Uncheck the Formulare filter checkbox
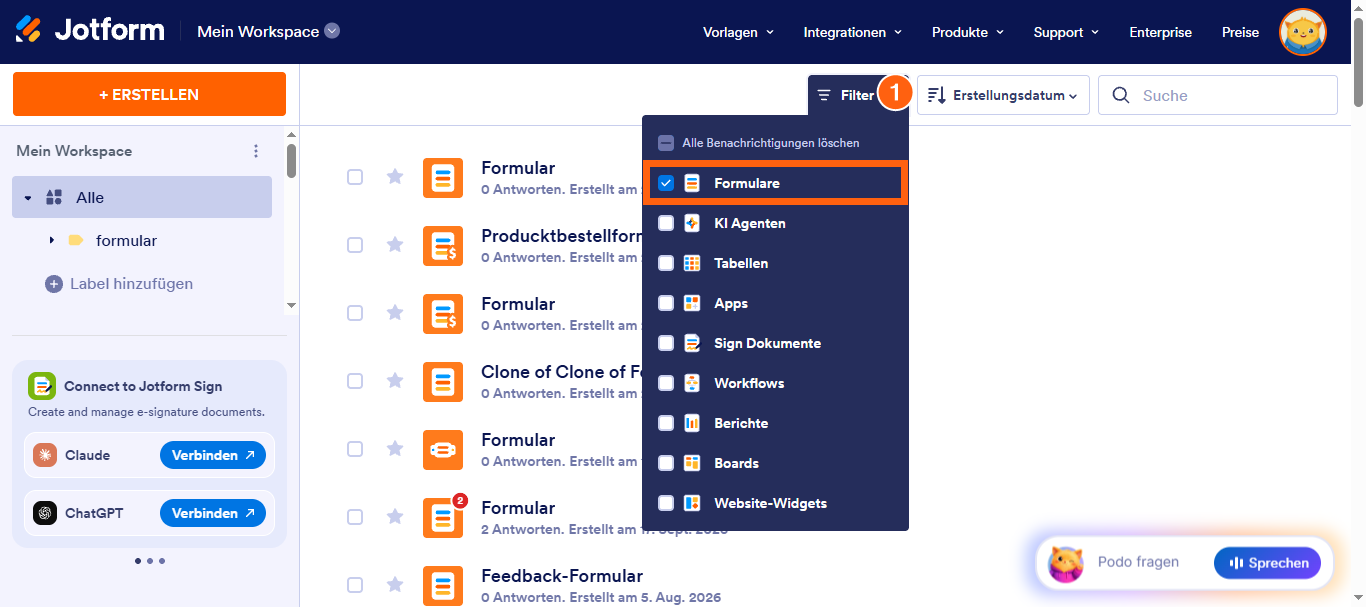This screenshot has width=1366, height=607. (x=666, y=183)
